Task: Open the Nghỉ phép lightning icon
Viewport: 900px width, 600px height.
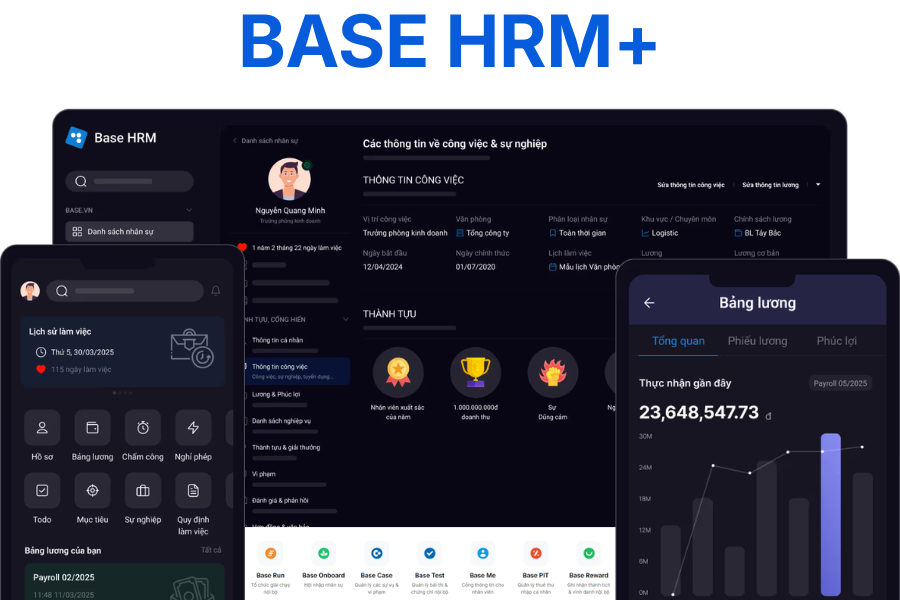Action: pyautogui.click(x=193, y=428)
